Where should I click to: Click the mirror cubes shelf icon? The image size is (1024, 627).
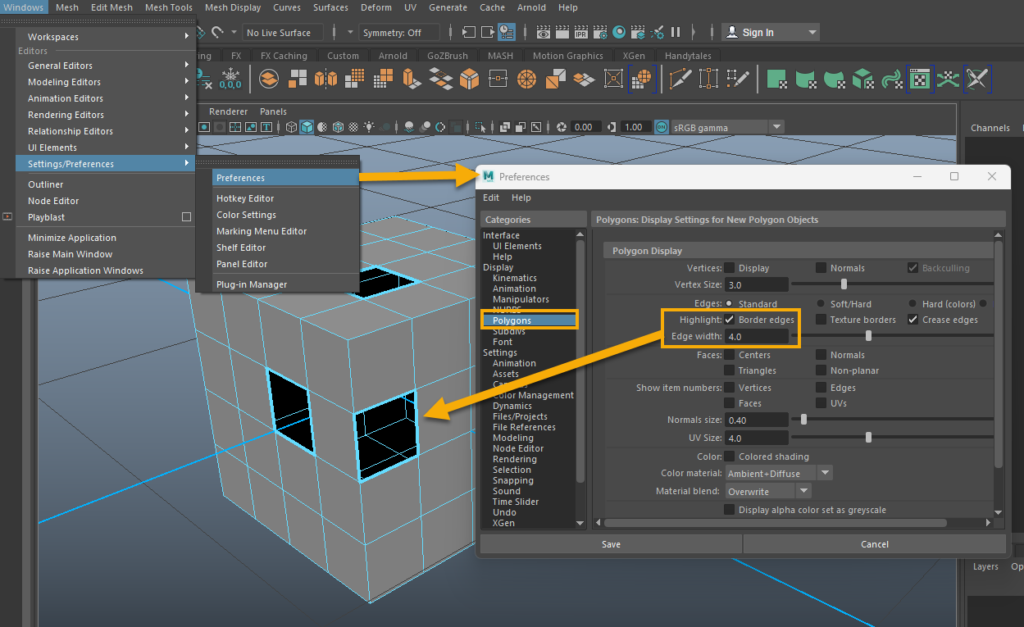coord(325,79)
